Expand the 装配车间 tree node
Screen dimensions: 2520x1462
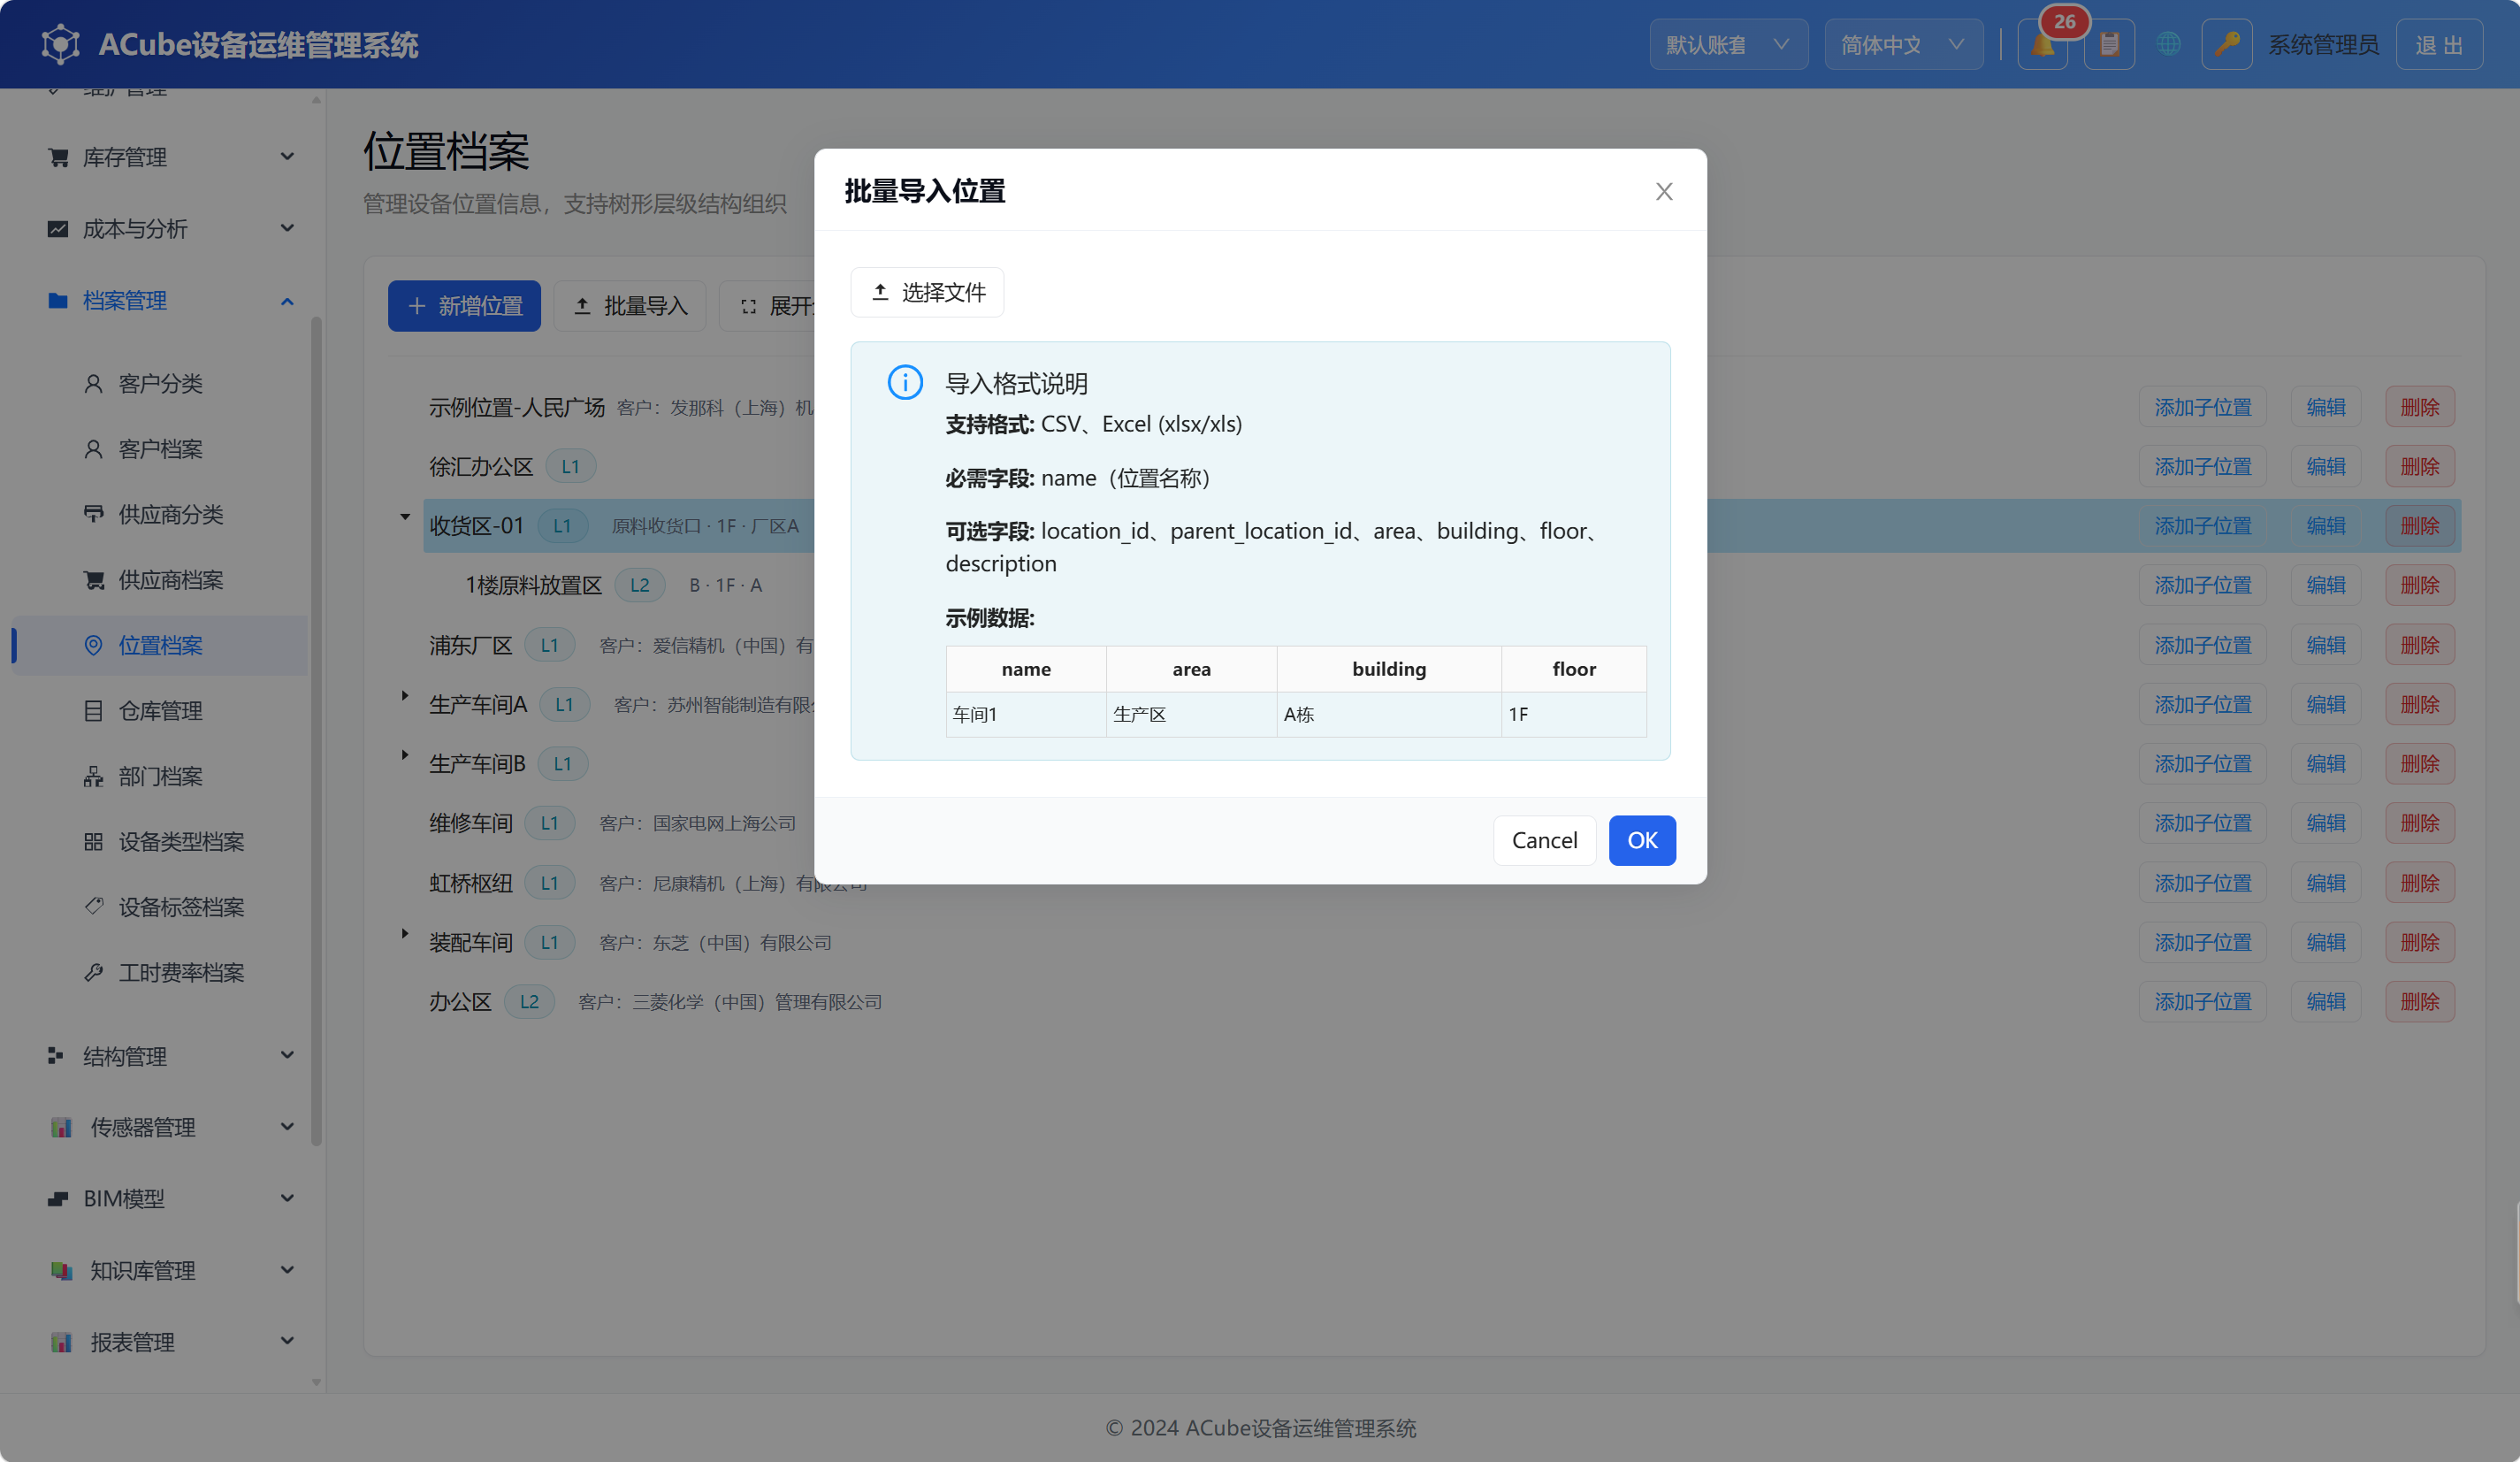405,933
